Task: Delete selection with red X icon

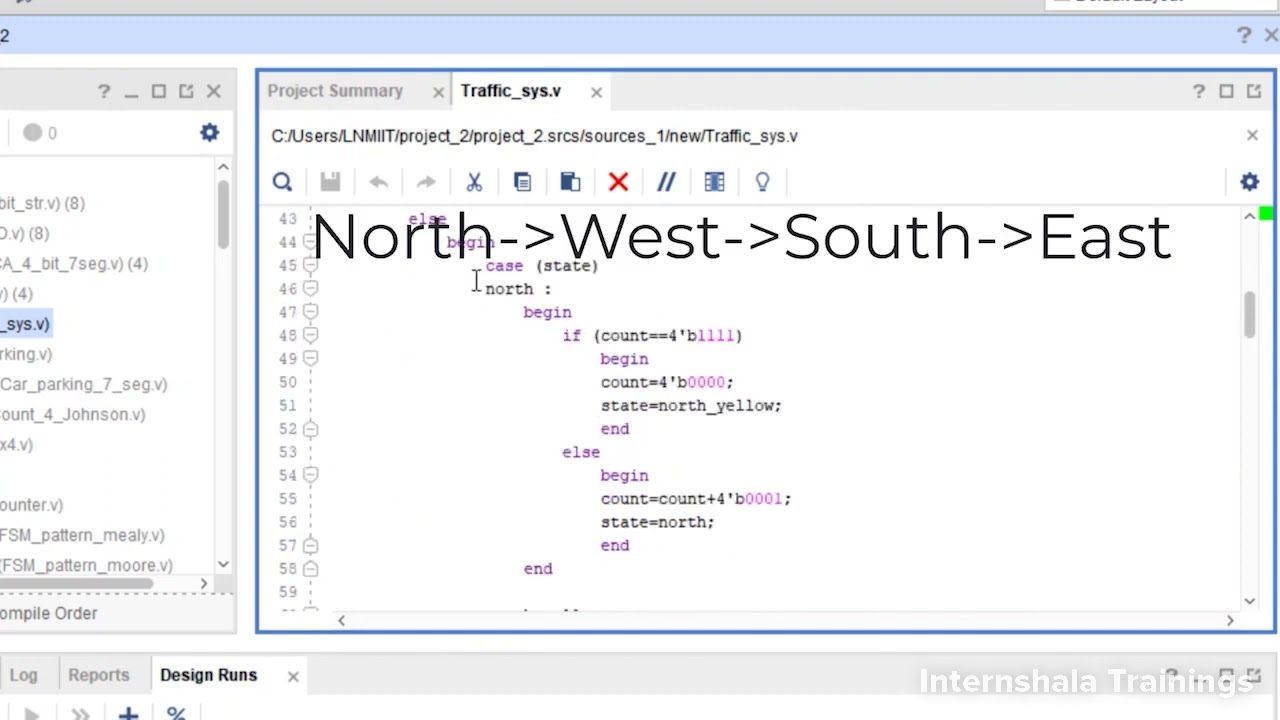Action: pos(618,182)
